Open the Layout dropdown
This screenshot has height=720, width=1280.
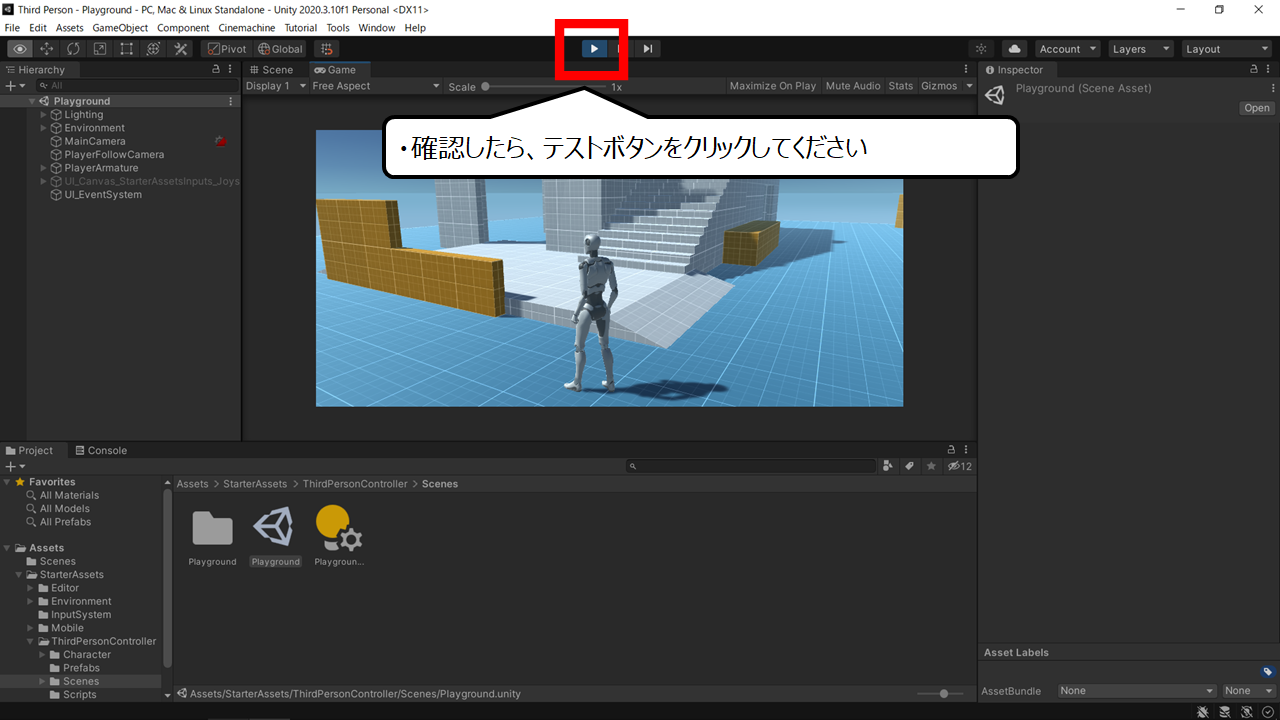point(1226,49)
